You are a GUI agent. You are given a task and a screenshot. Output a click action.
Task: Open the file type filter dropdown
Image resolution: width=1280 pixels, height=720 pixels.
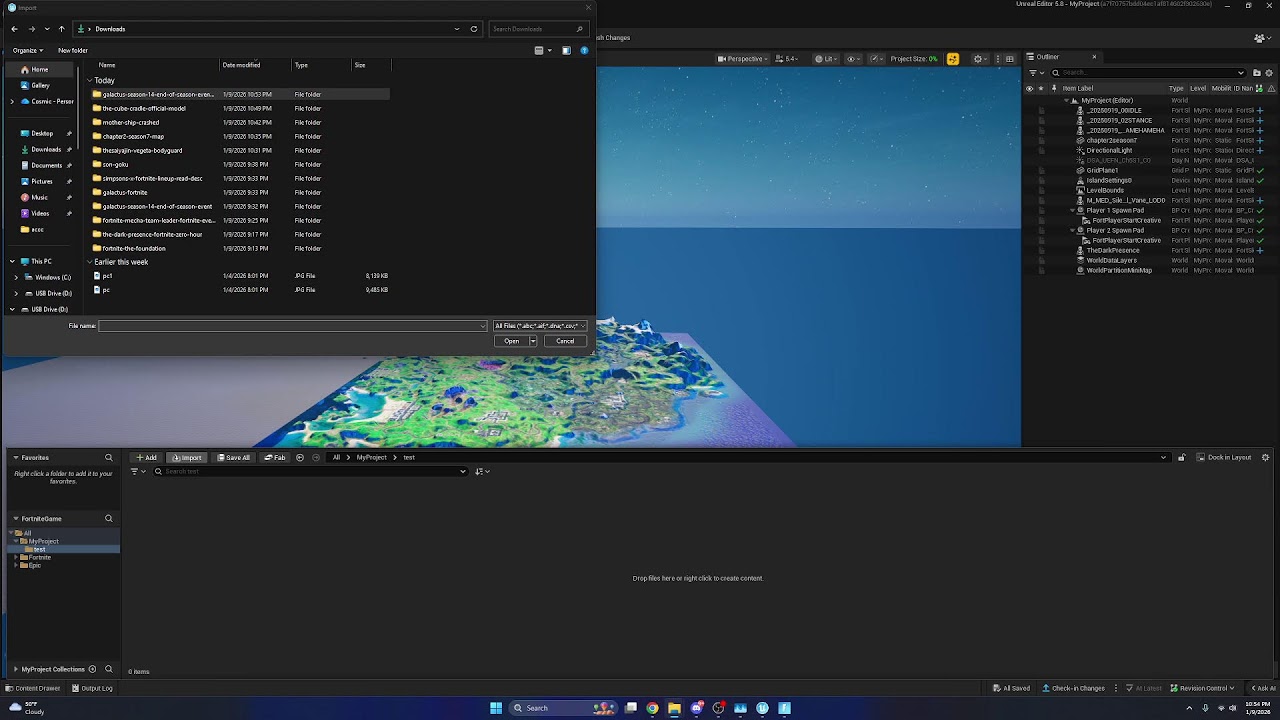coord(540,326)
